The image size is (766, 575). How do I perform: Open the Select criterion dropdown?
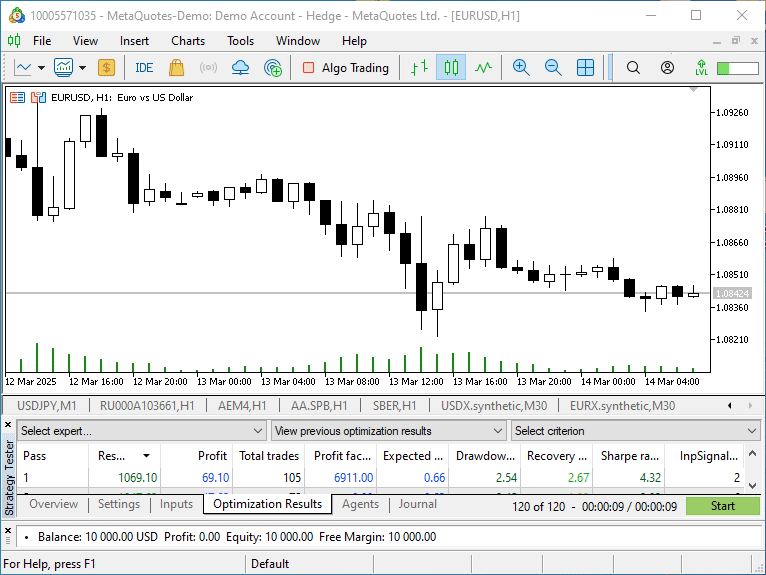[x=635, y=431]
